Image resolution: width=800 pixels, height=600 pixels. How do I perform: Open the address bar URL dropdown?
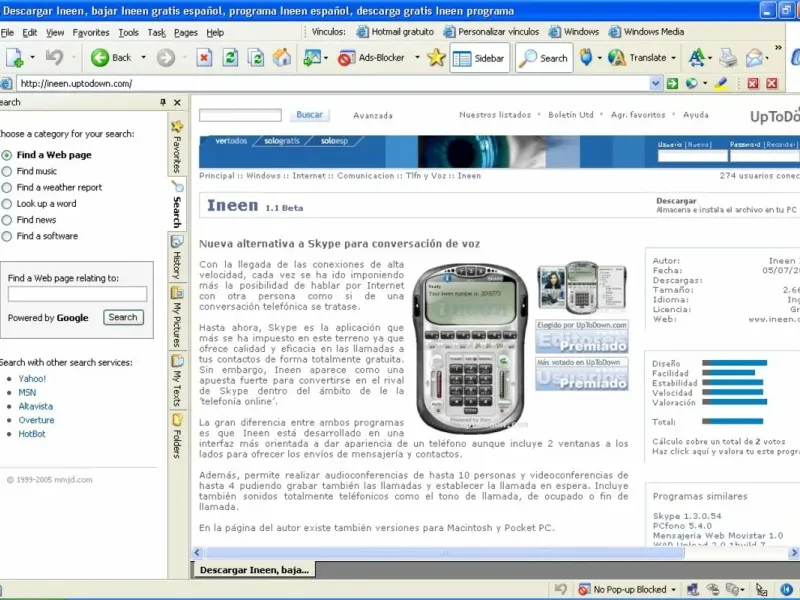[x=655, y=83]
